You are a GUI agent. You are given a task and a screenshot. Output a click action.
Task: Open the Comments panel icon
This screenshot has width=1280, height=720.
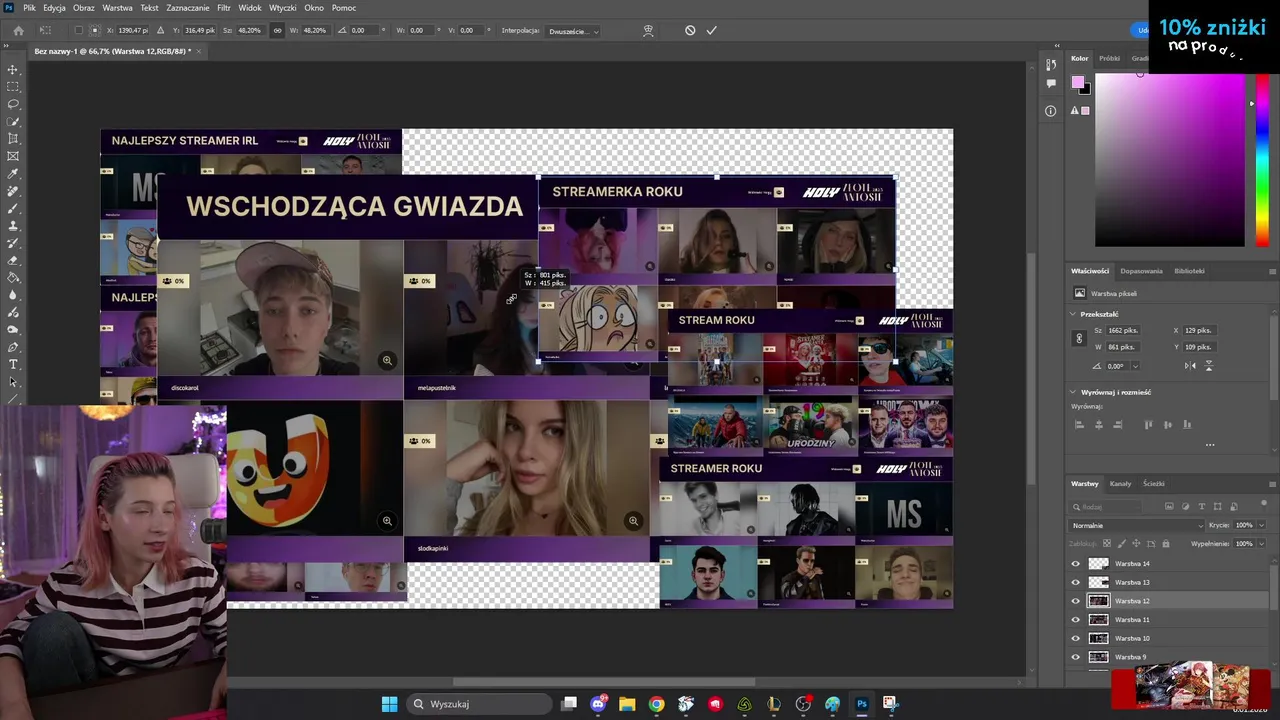1050,84
